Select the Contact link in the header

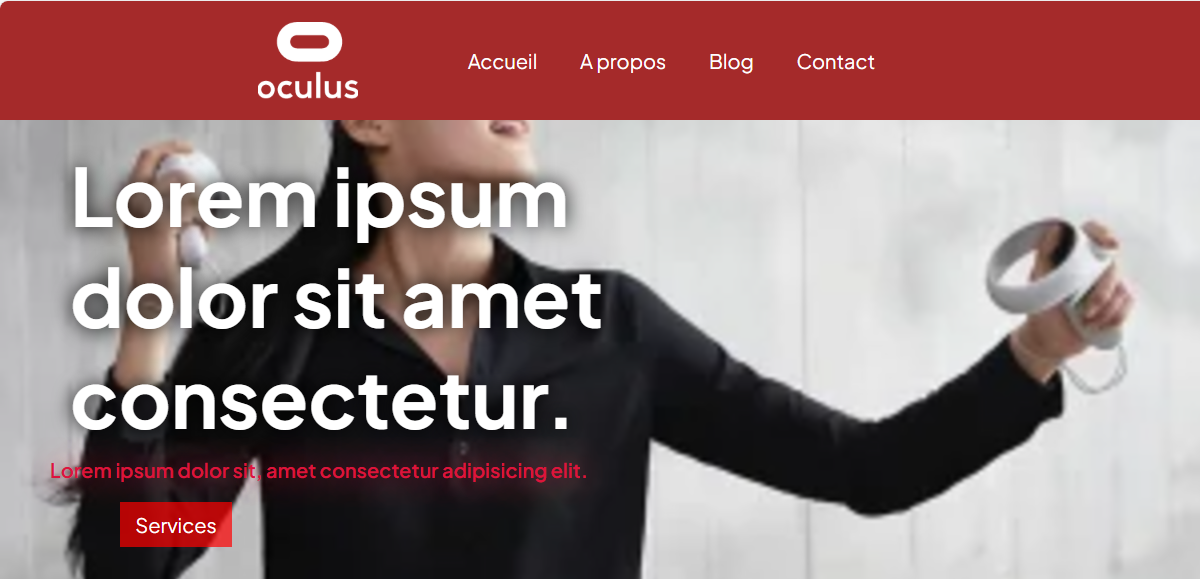click(835, 62)
